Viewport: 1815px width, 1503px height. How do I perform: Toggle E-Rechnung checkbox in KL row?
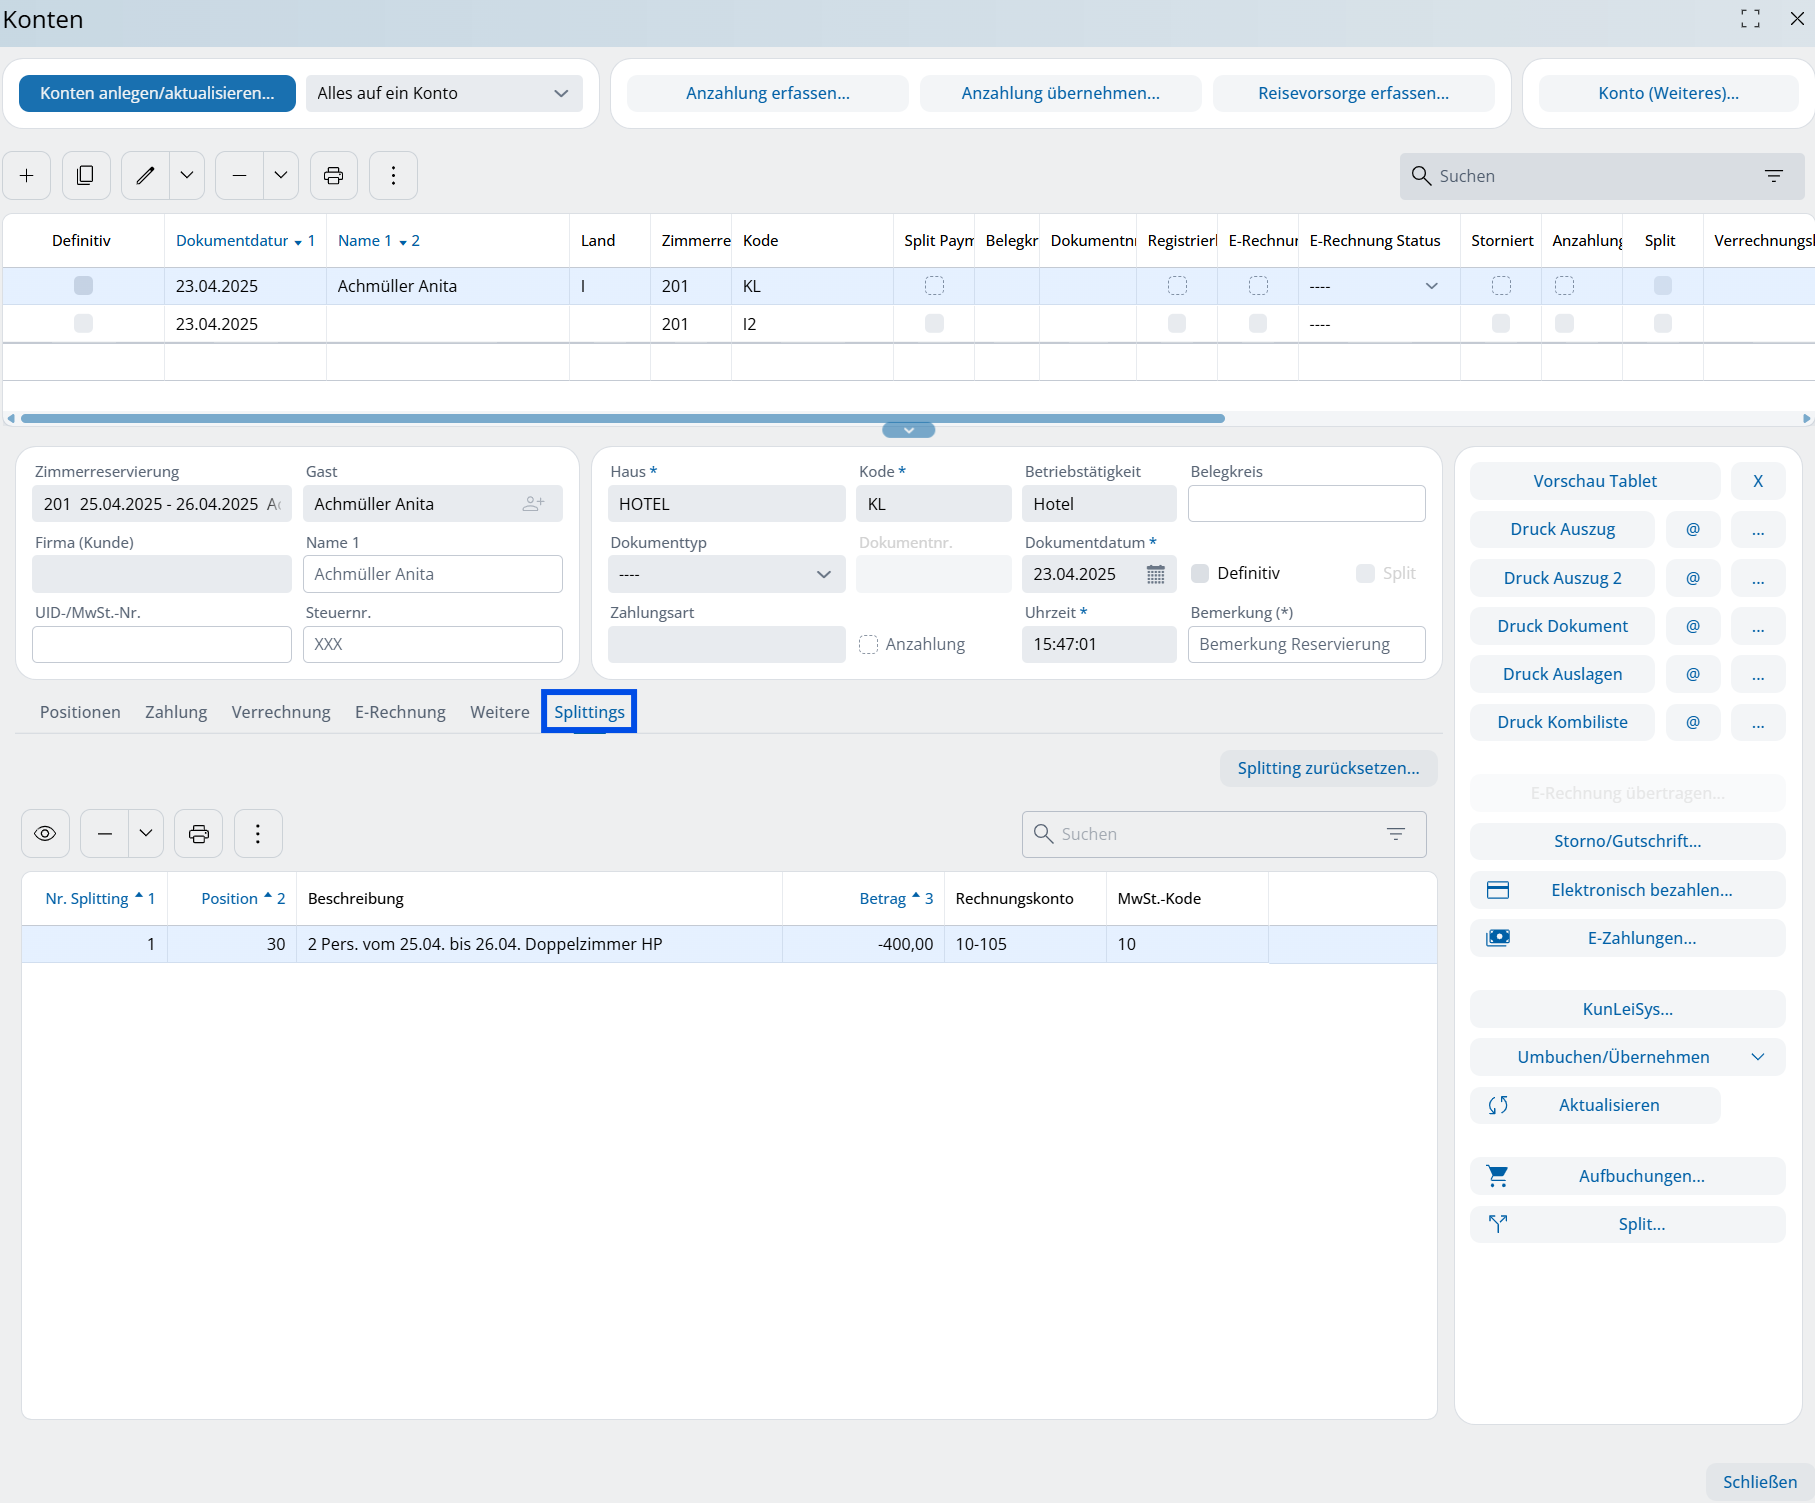tap(1258, 286)
